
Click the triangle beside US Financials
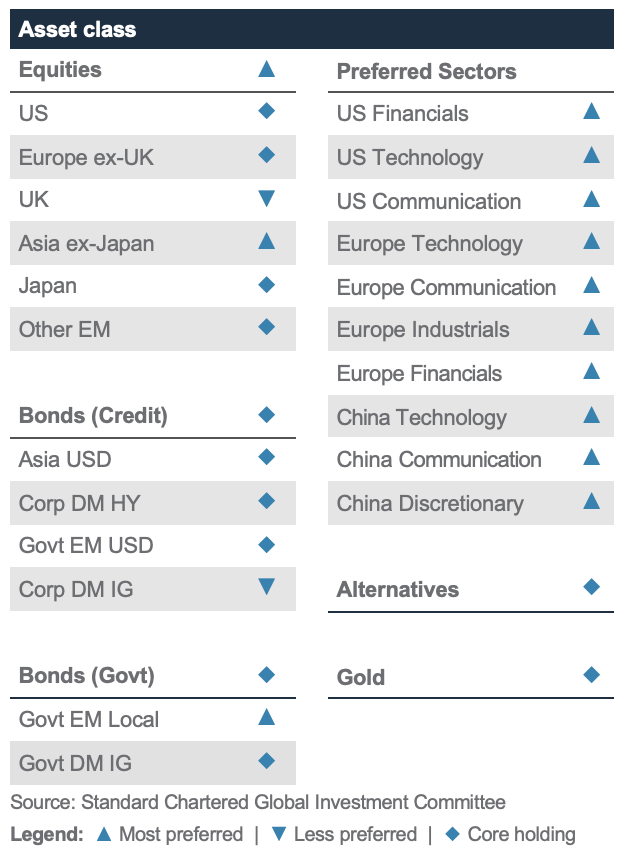(592, 111)
